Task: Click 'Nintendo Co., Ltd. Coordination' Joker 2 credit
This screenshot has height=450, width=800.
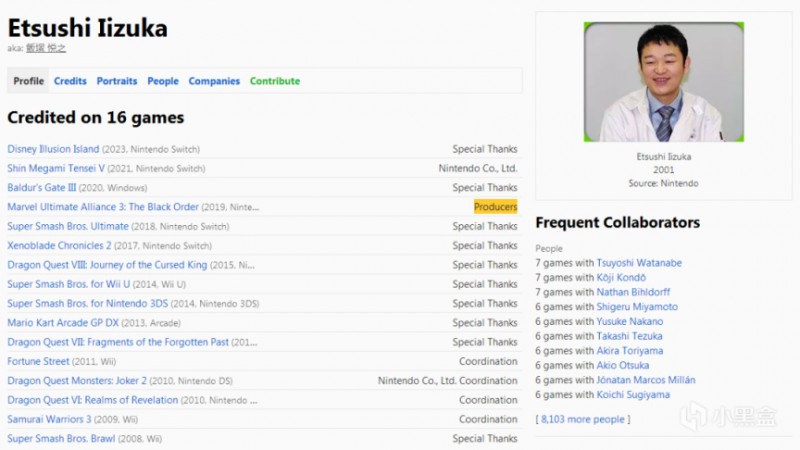Action: (x=447, y=381)
